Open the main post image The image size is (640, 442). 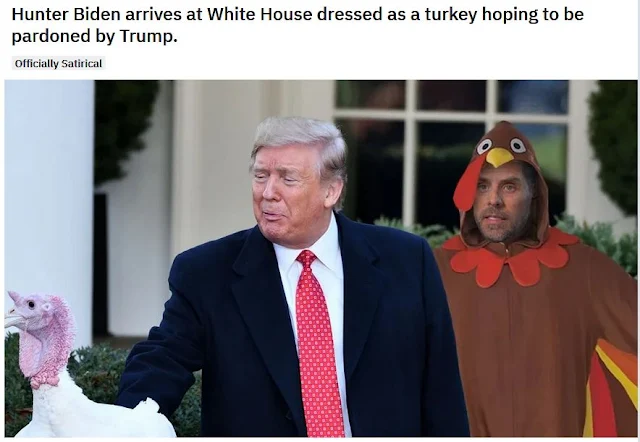321,258
